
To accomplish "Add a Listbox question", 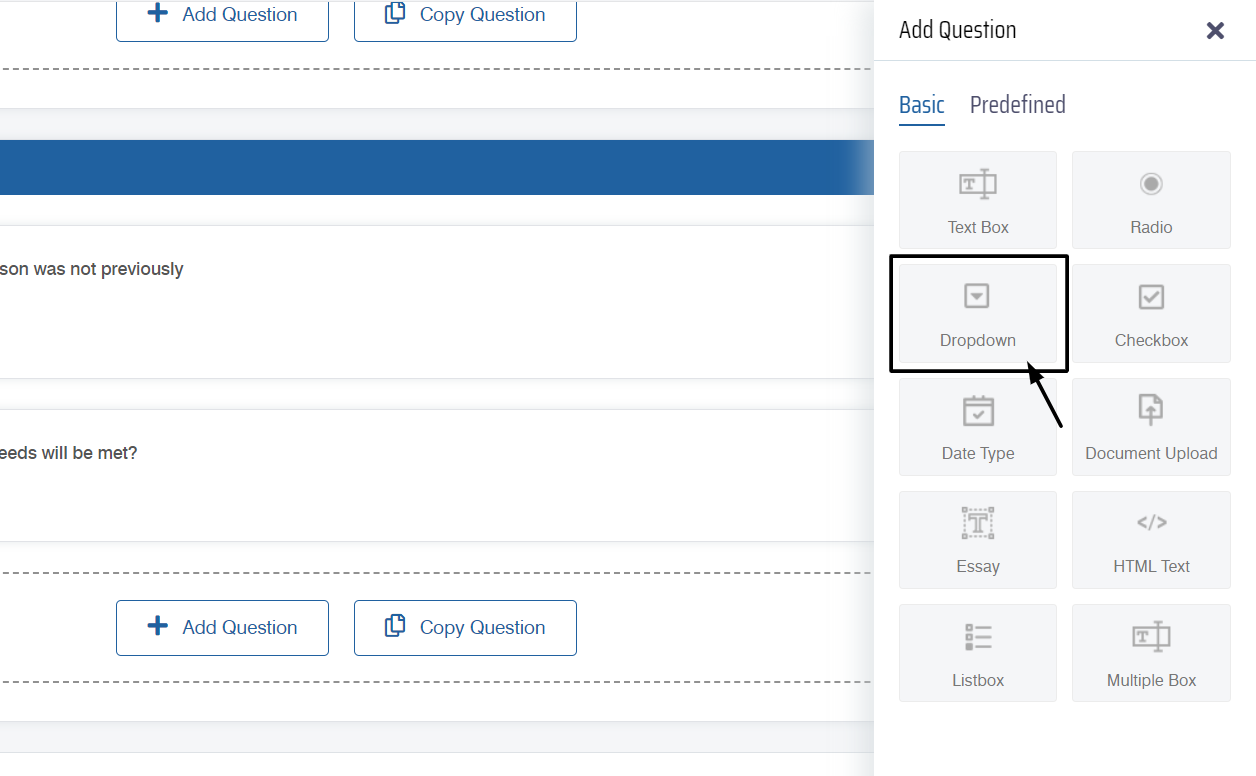I will 977,653.
